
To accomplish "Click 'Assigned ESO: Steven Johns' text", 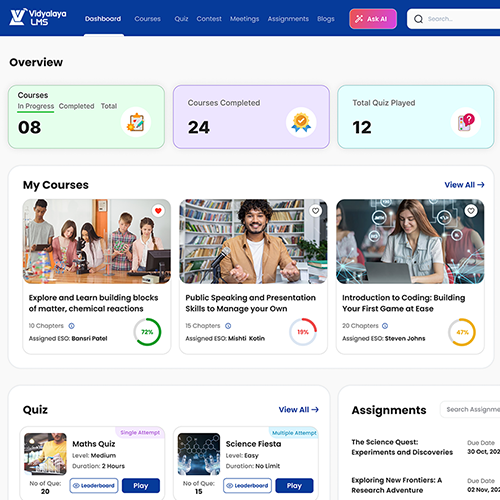I will click(x=384, y=338).
